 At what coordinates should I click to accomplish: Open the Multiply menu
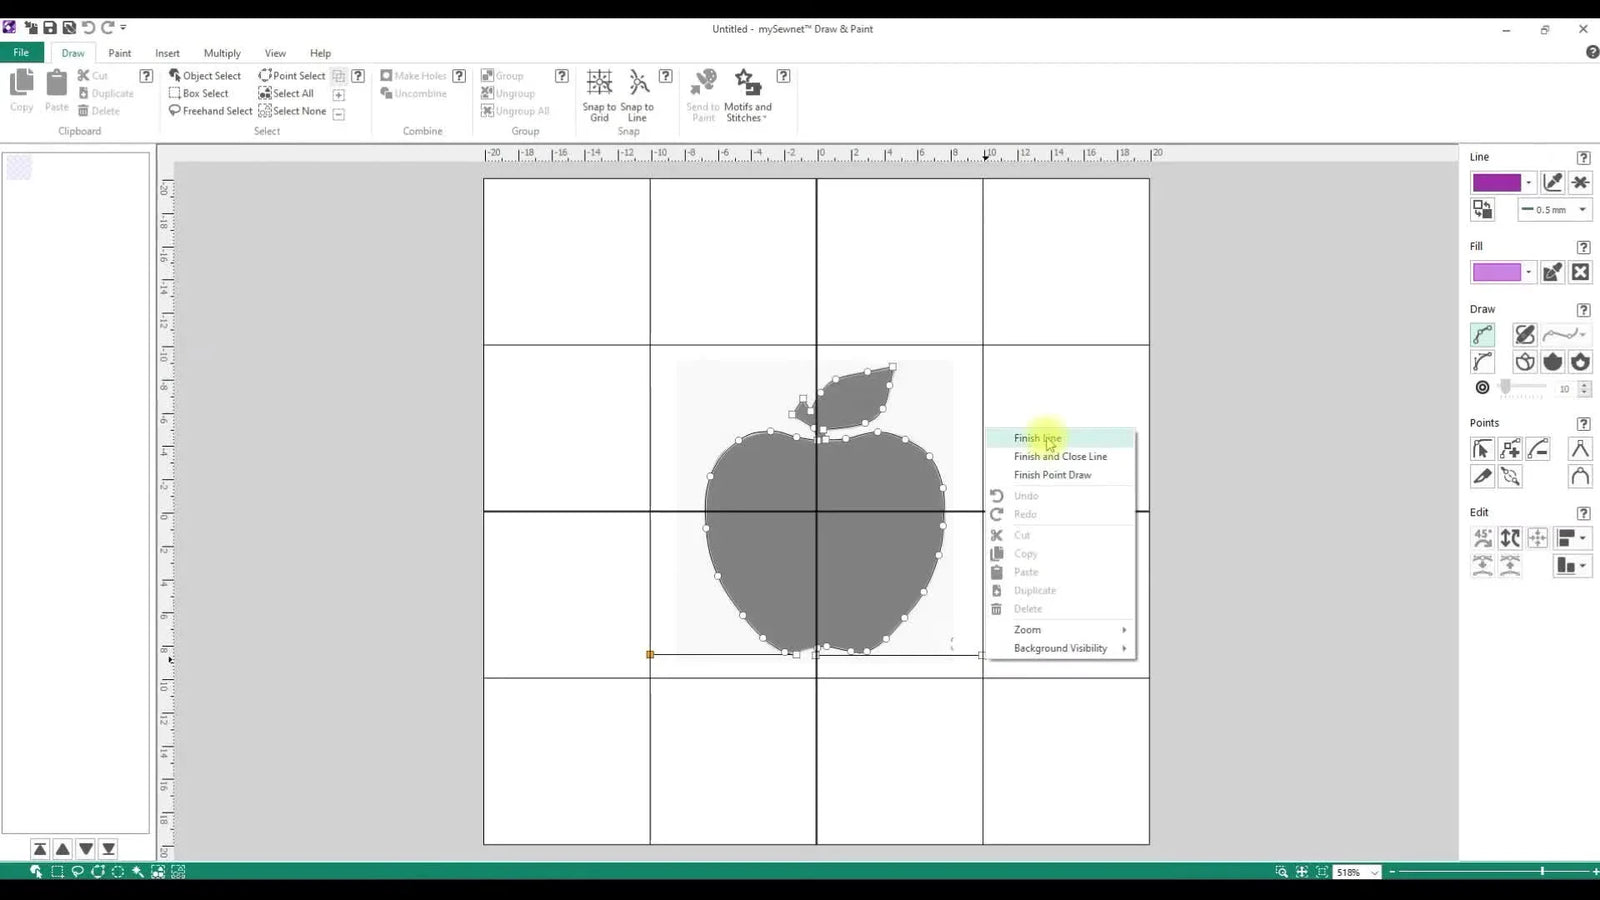(221, 53)
